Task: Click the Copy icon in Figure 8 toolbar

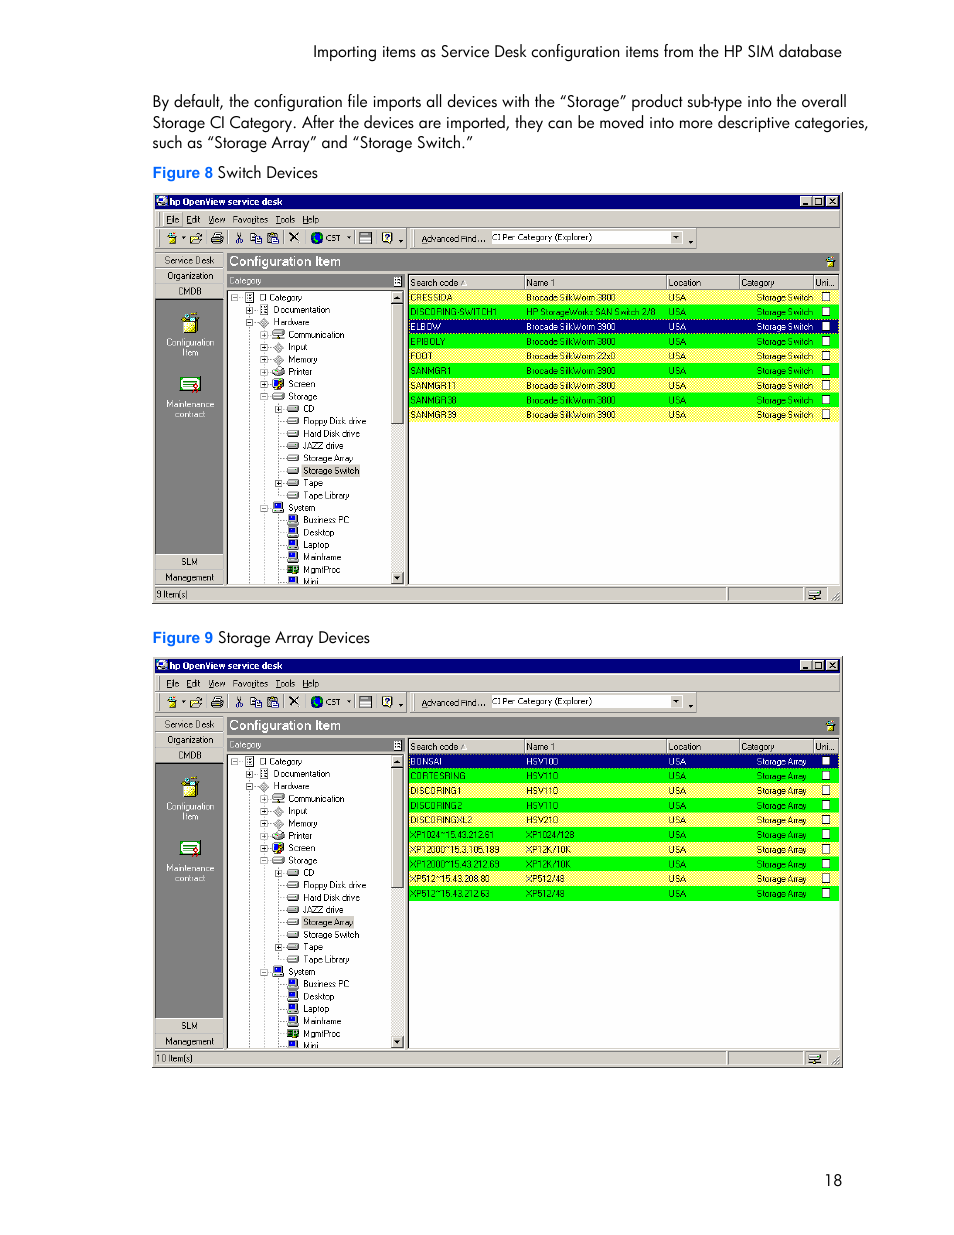Action: coord(256,238)
